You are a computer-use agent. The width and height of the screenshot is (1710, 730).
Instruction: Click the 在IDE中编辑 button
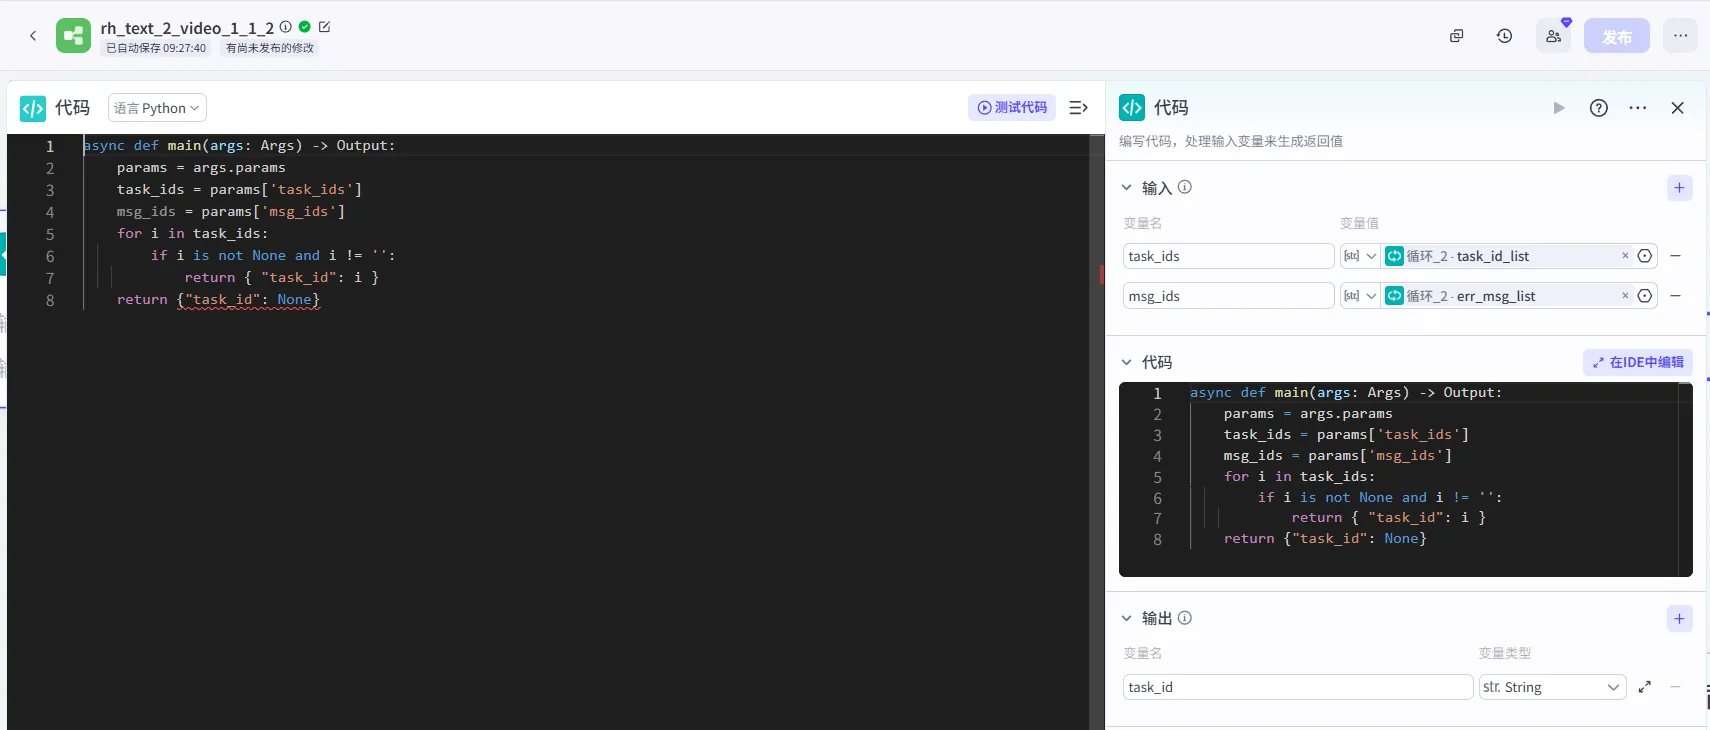(1638, 362)
